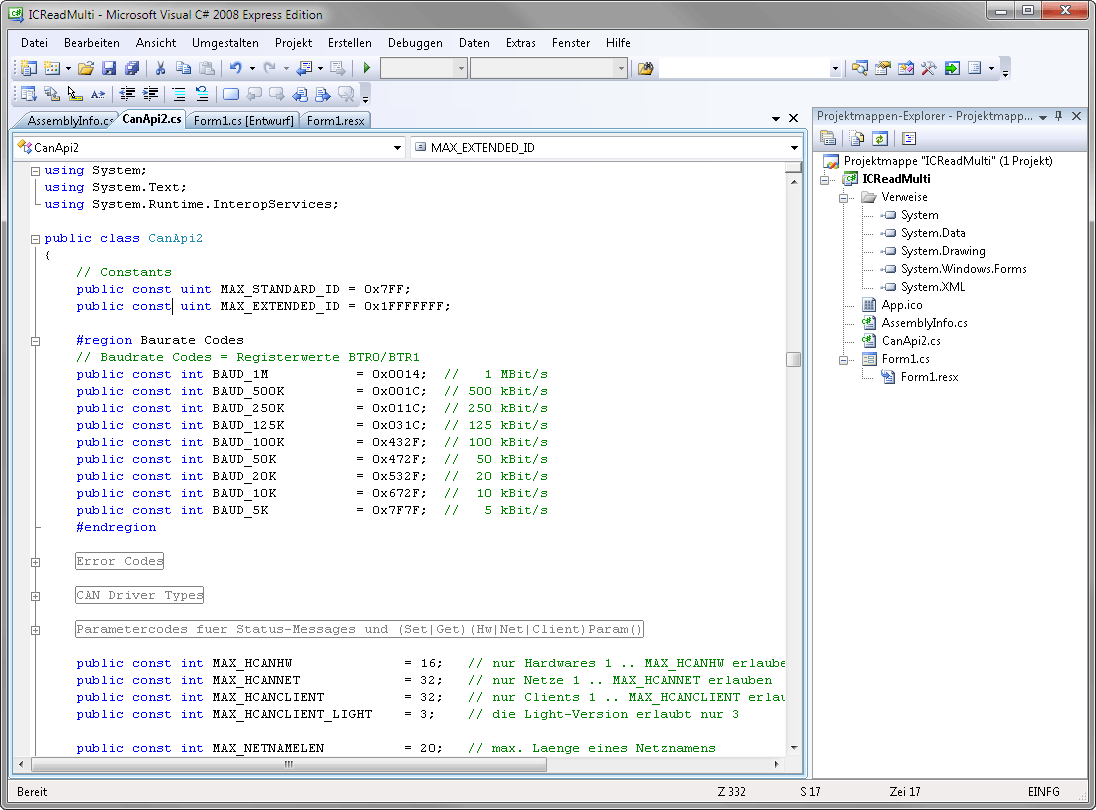This screenshot has width=1096, height=810.
Task: Save the current file with the floppy disk icon
Action: pyautogui.click(x=109, y=68)
